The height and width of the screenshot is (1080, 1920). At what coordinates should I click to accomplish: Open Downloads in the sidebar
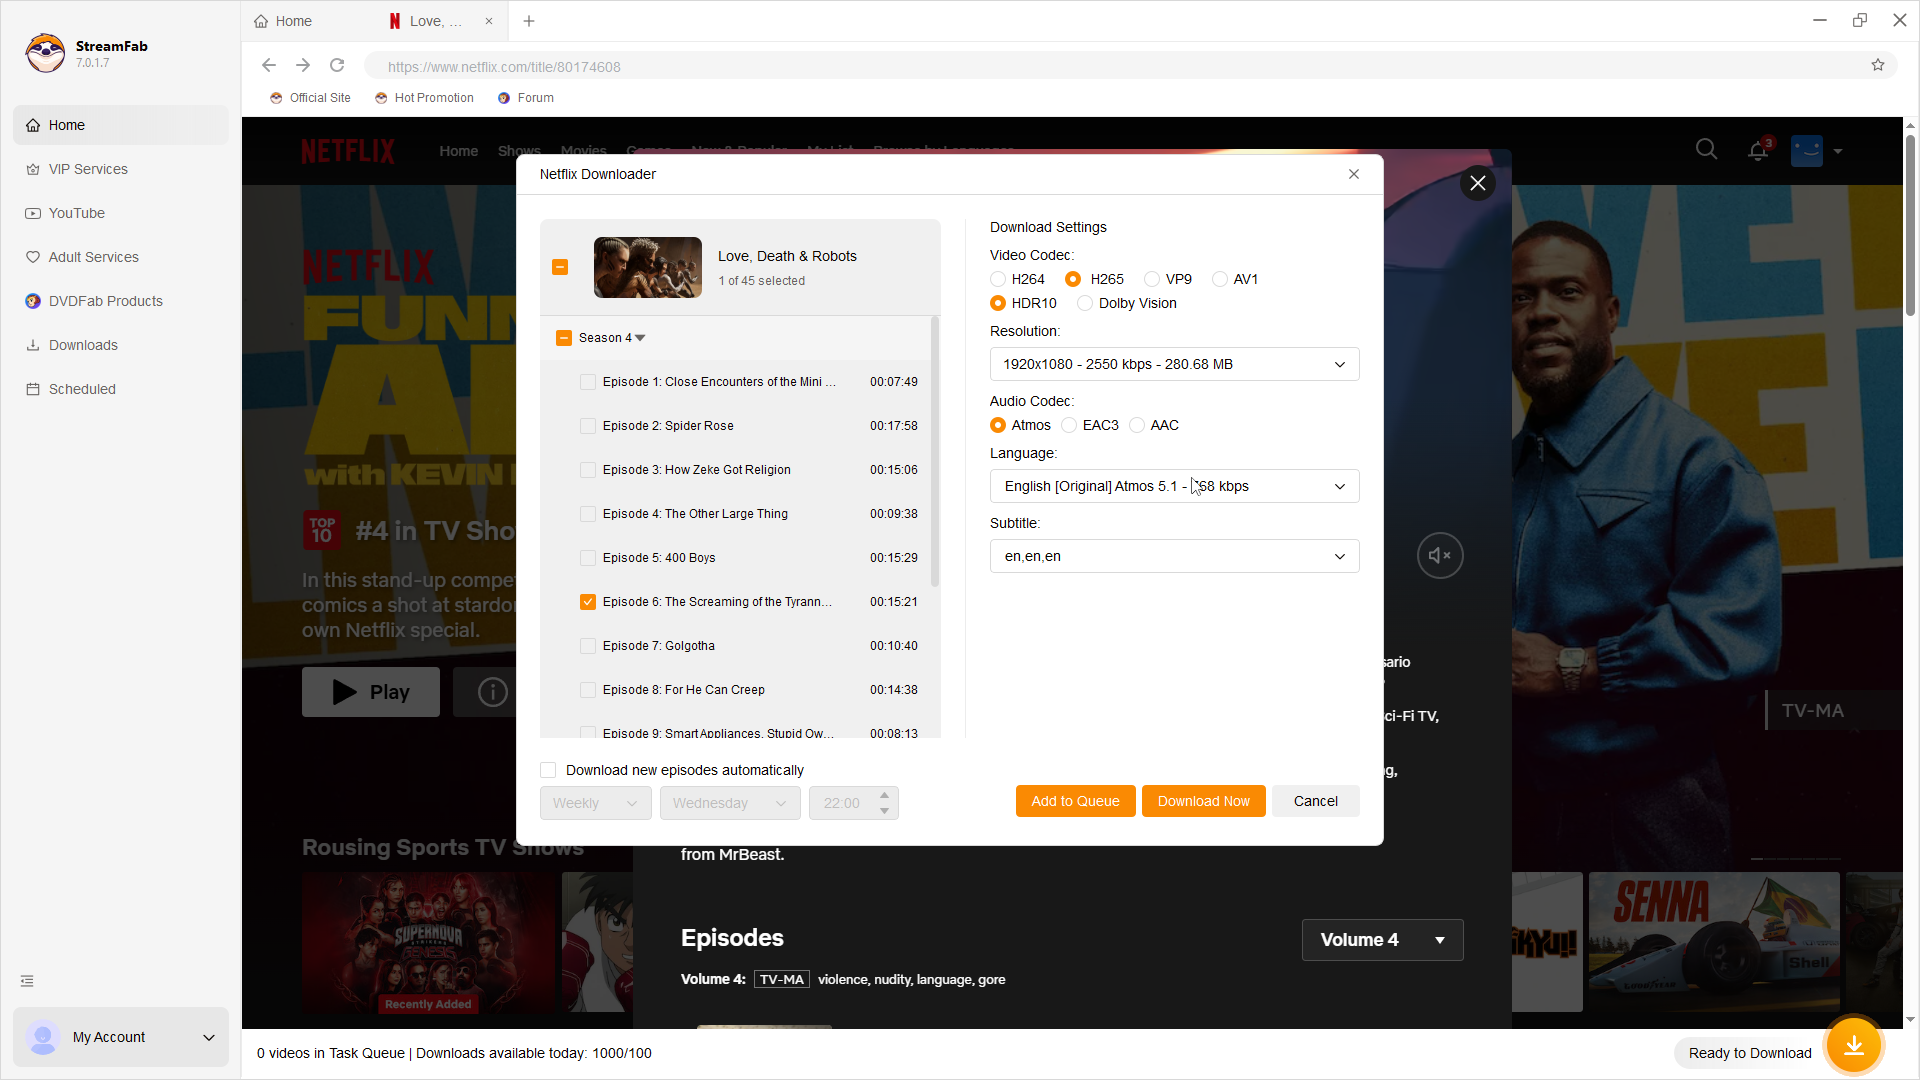click(x=121, y=345)
